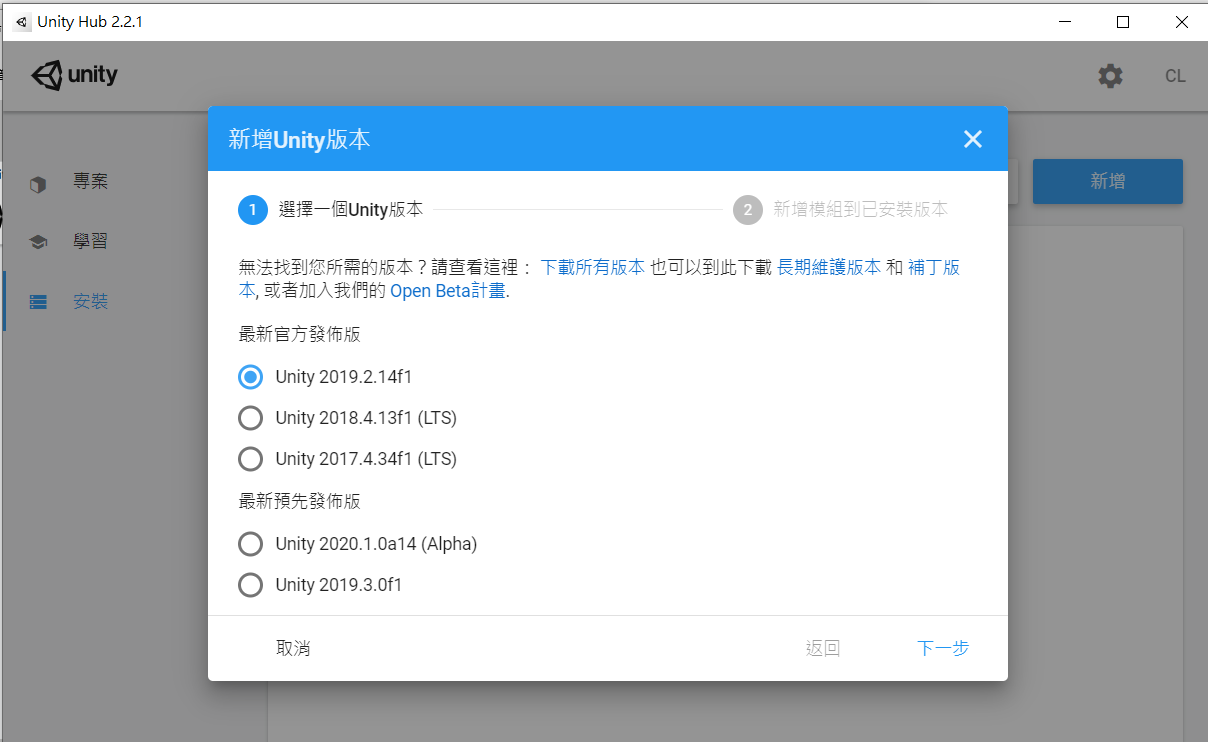Click step 1 circle 選擇一個Unity版本
This screenshot has width=1208, height=742.
[x=253, y=210]
